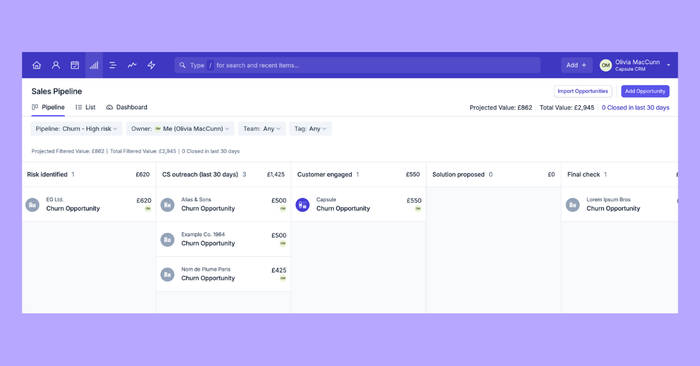Click the EG Ltd. organisation avatar
This screenshot has height=366, width=700.
pos(32,205)
